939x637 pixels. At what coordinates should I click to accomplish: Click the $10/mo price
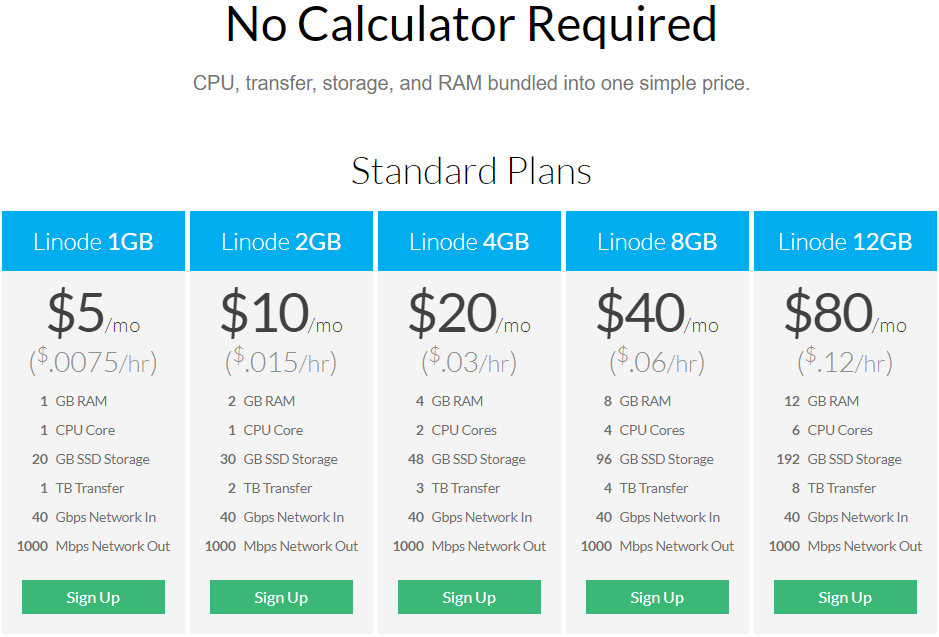coord(281,314)
